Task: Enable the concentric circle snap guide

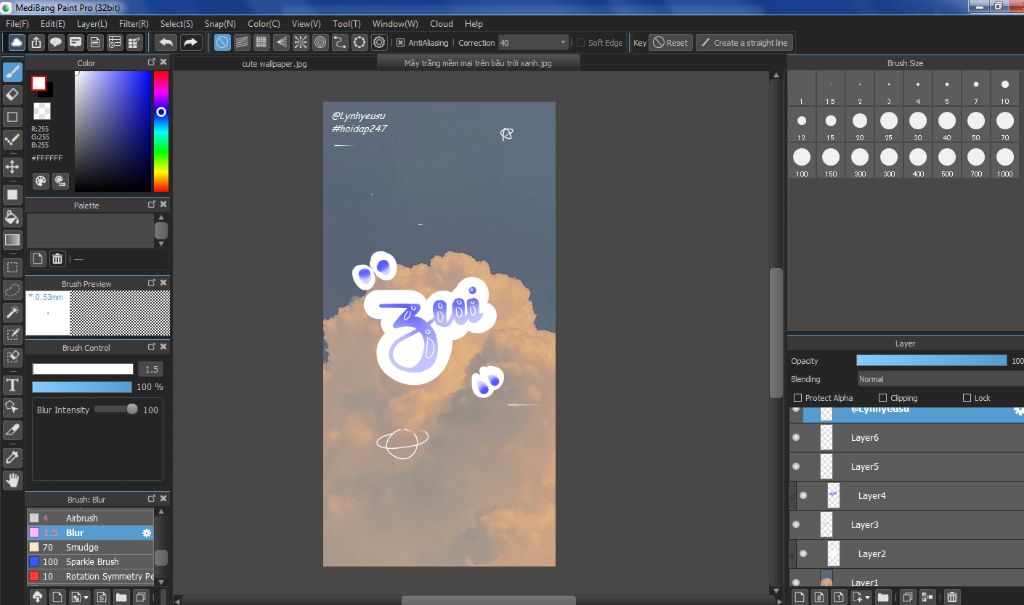Action: 320,42
